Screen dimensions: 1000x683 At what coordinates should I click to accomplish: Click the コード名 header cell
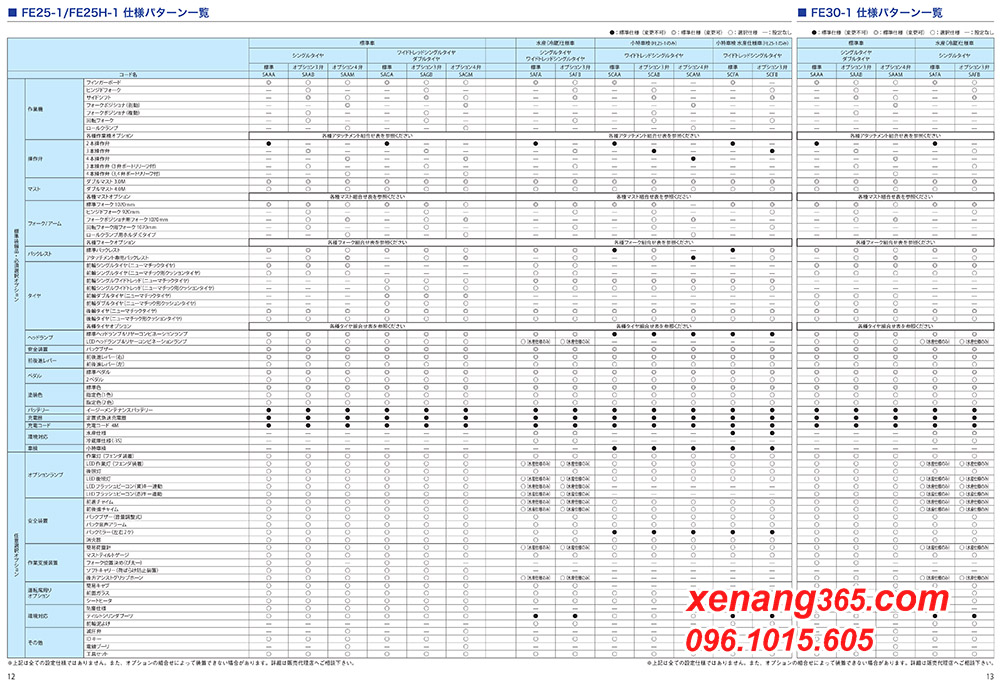coord(128,75)
